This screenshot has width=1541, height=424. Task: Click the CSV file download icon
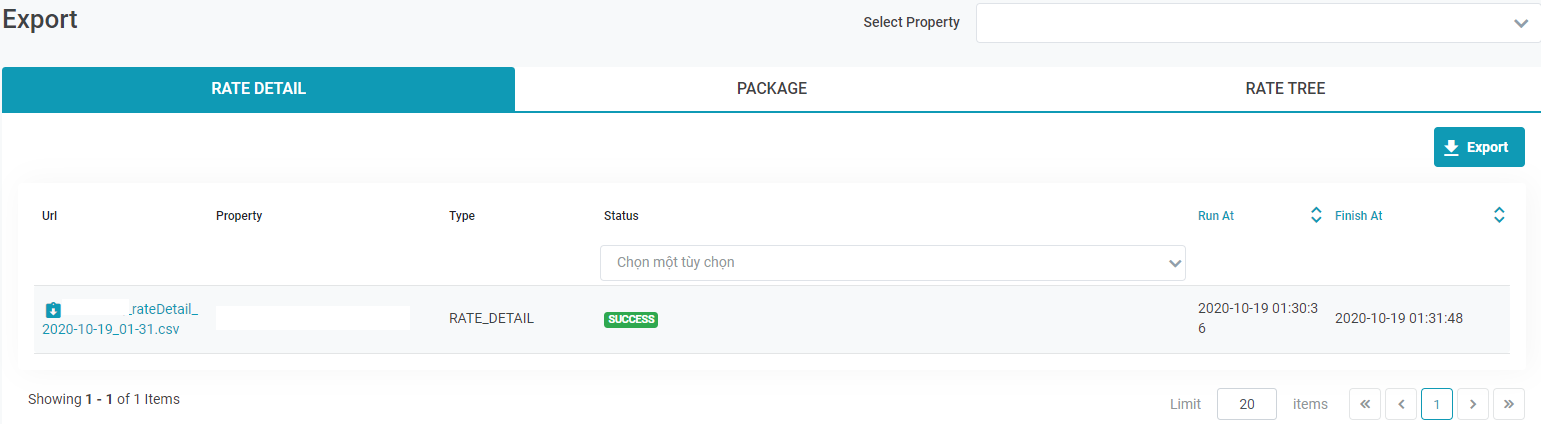[x=53, y=310]
